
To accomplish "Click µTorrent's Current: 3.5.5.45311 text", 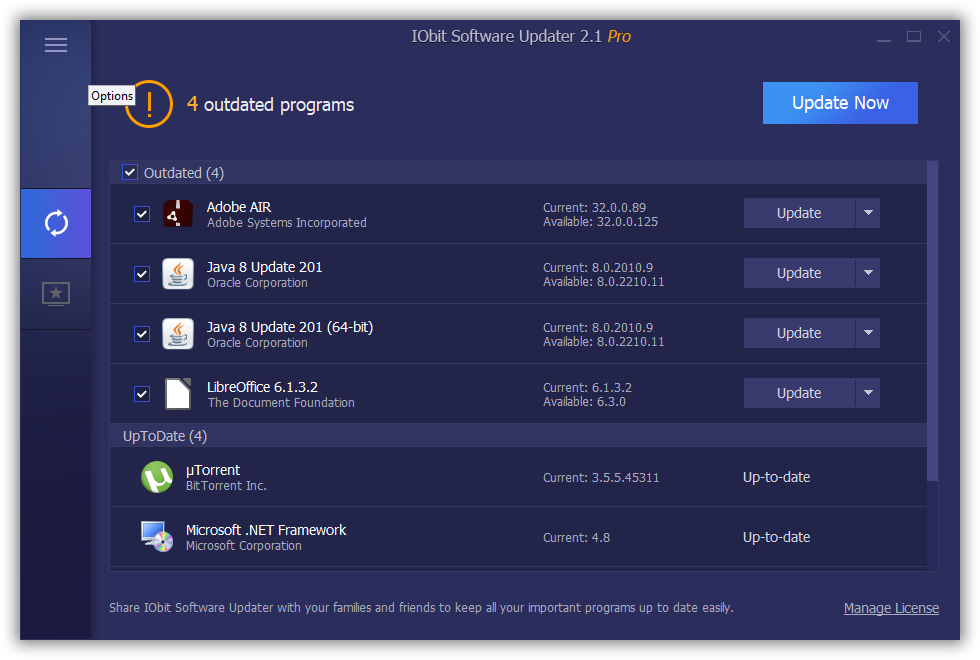I will point(601,478).
